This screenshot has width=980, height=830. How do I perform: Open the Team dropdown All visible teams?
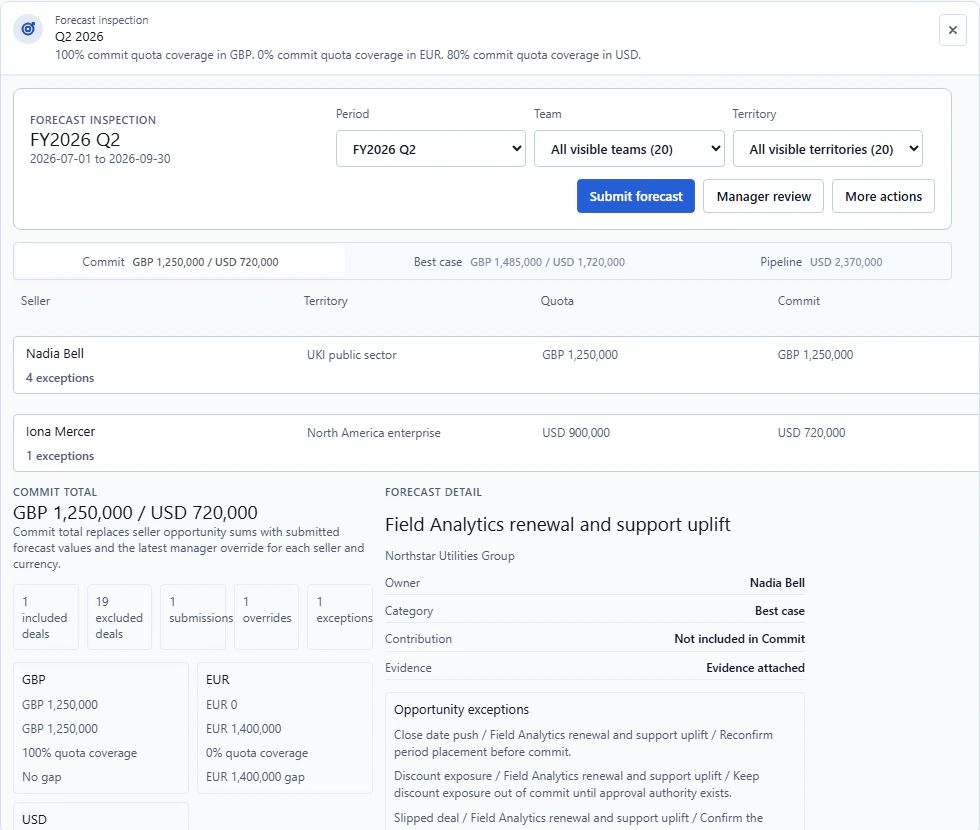(x=629, y=149)
